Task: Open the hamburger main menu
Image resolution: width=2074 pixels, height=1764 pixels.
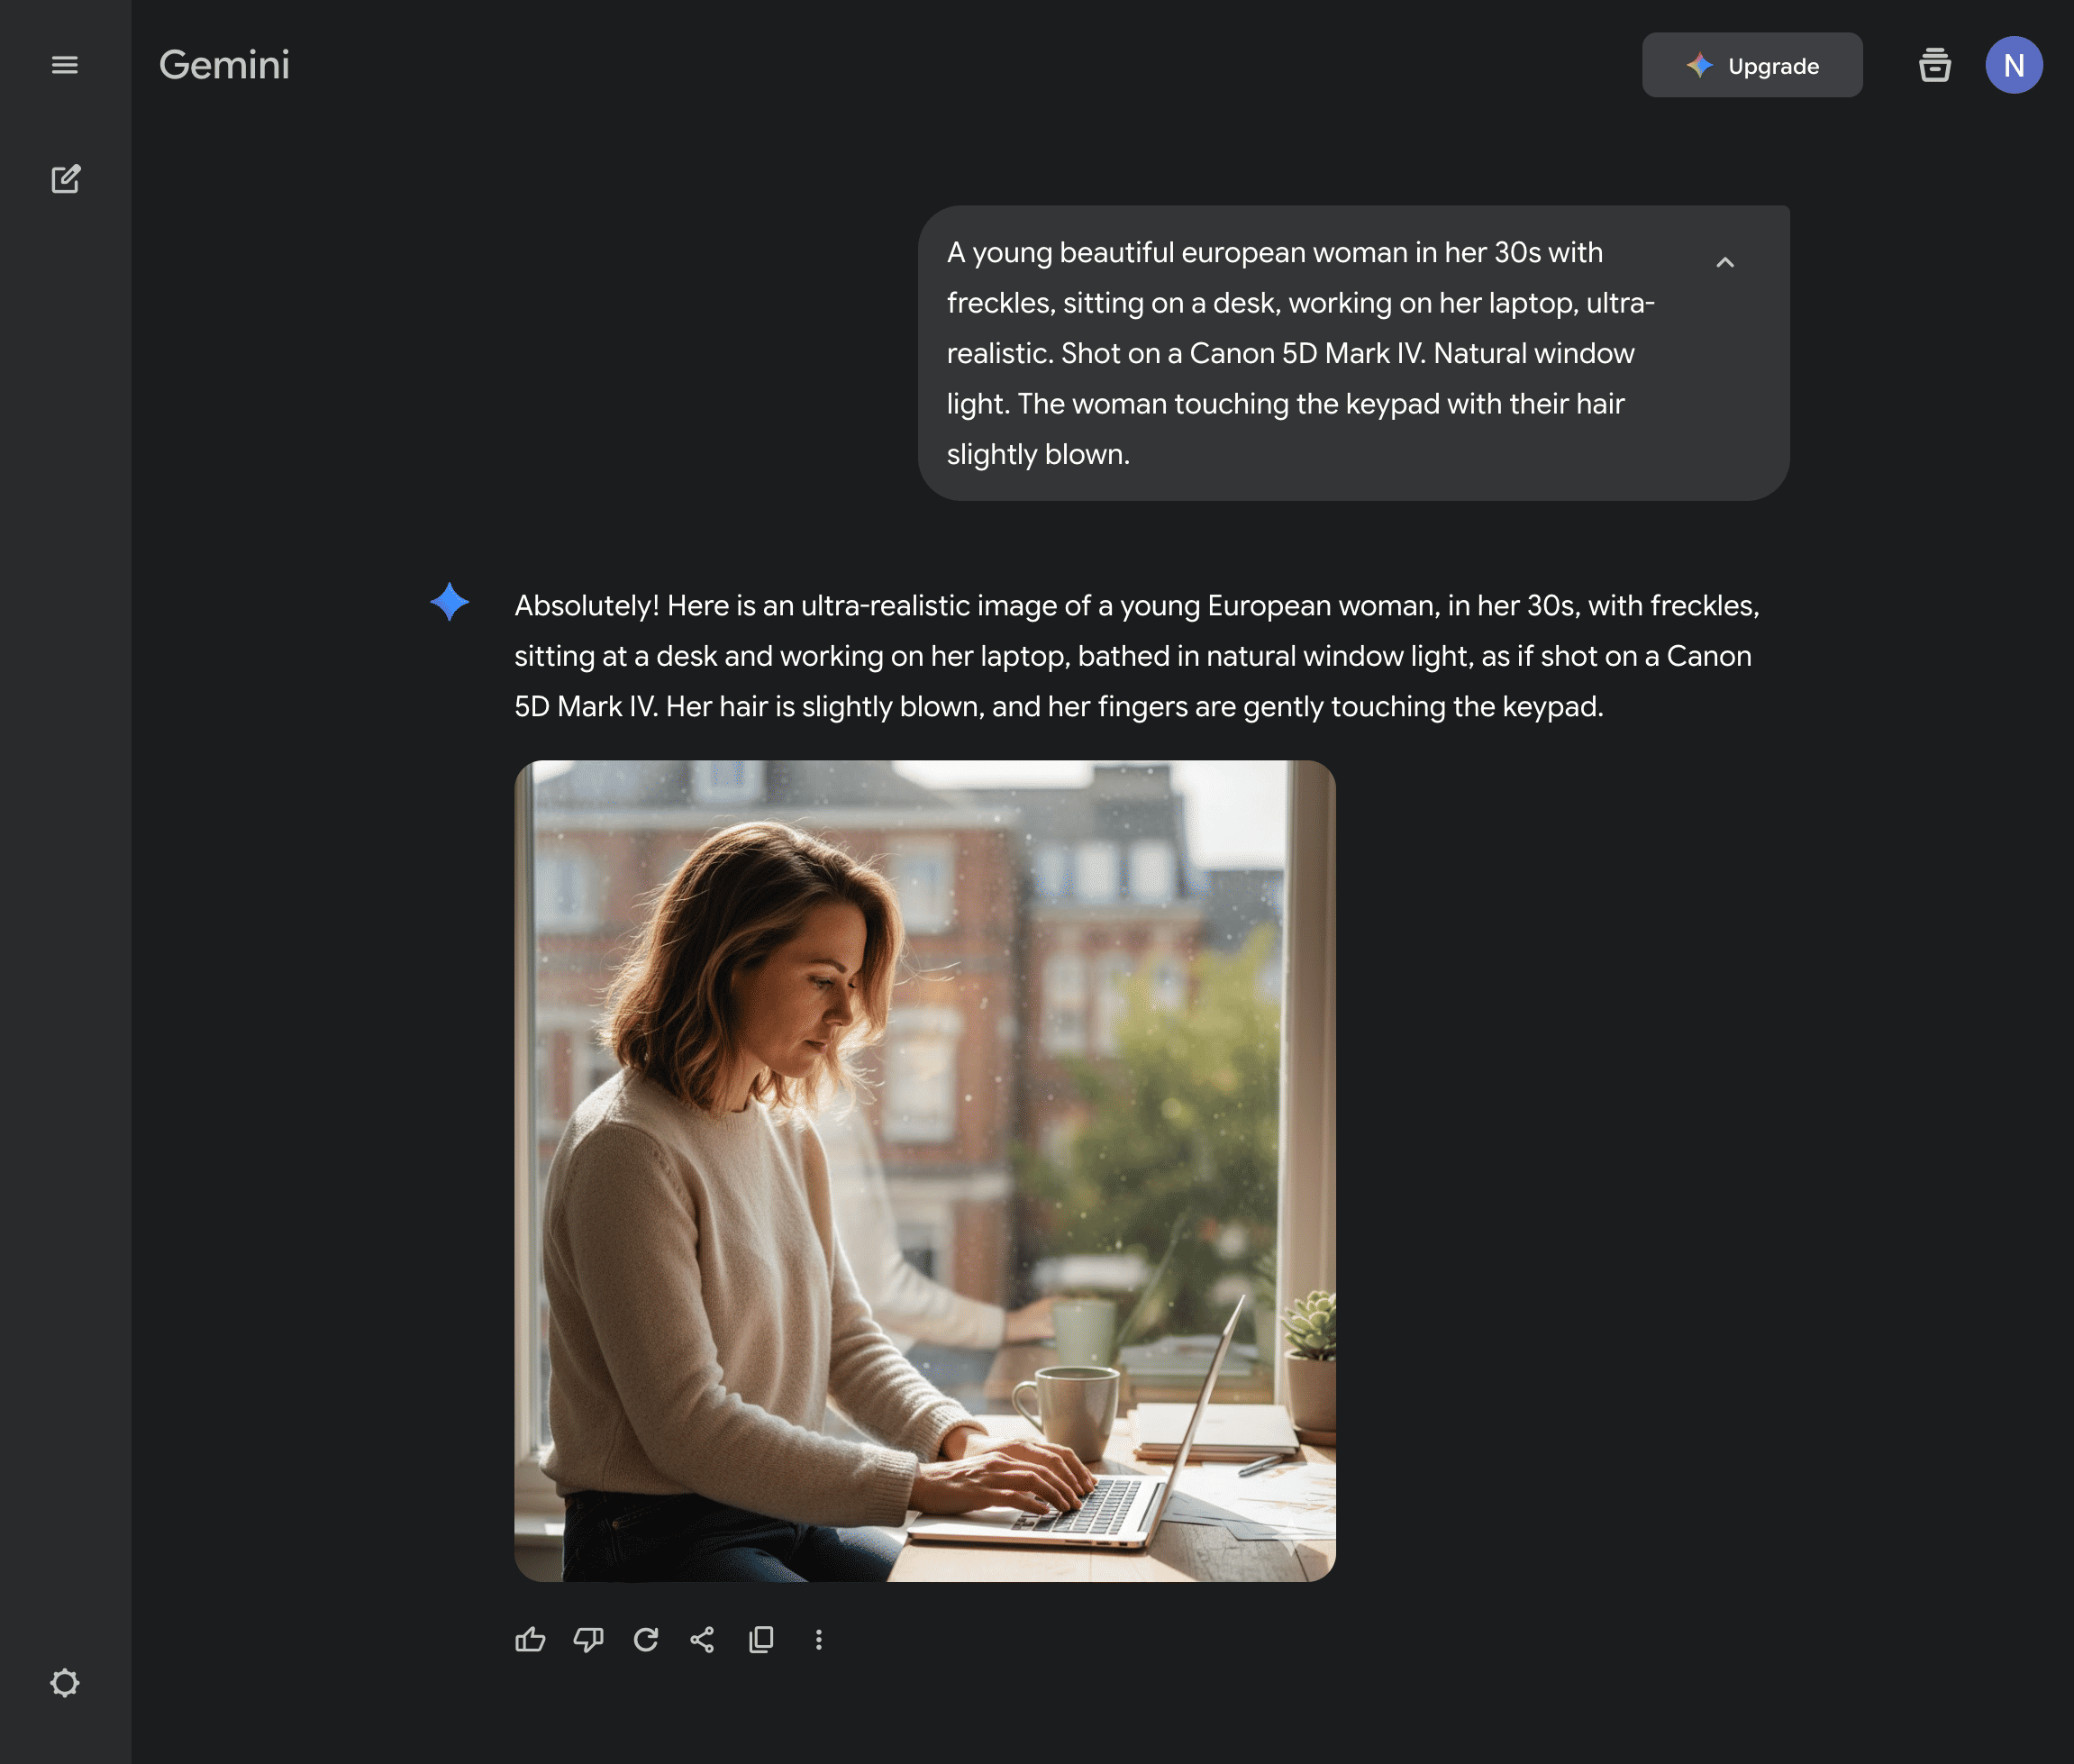Action: point(65,65)
